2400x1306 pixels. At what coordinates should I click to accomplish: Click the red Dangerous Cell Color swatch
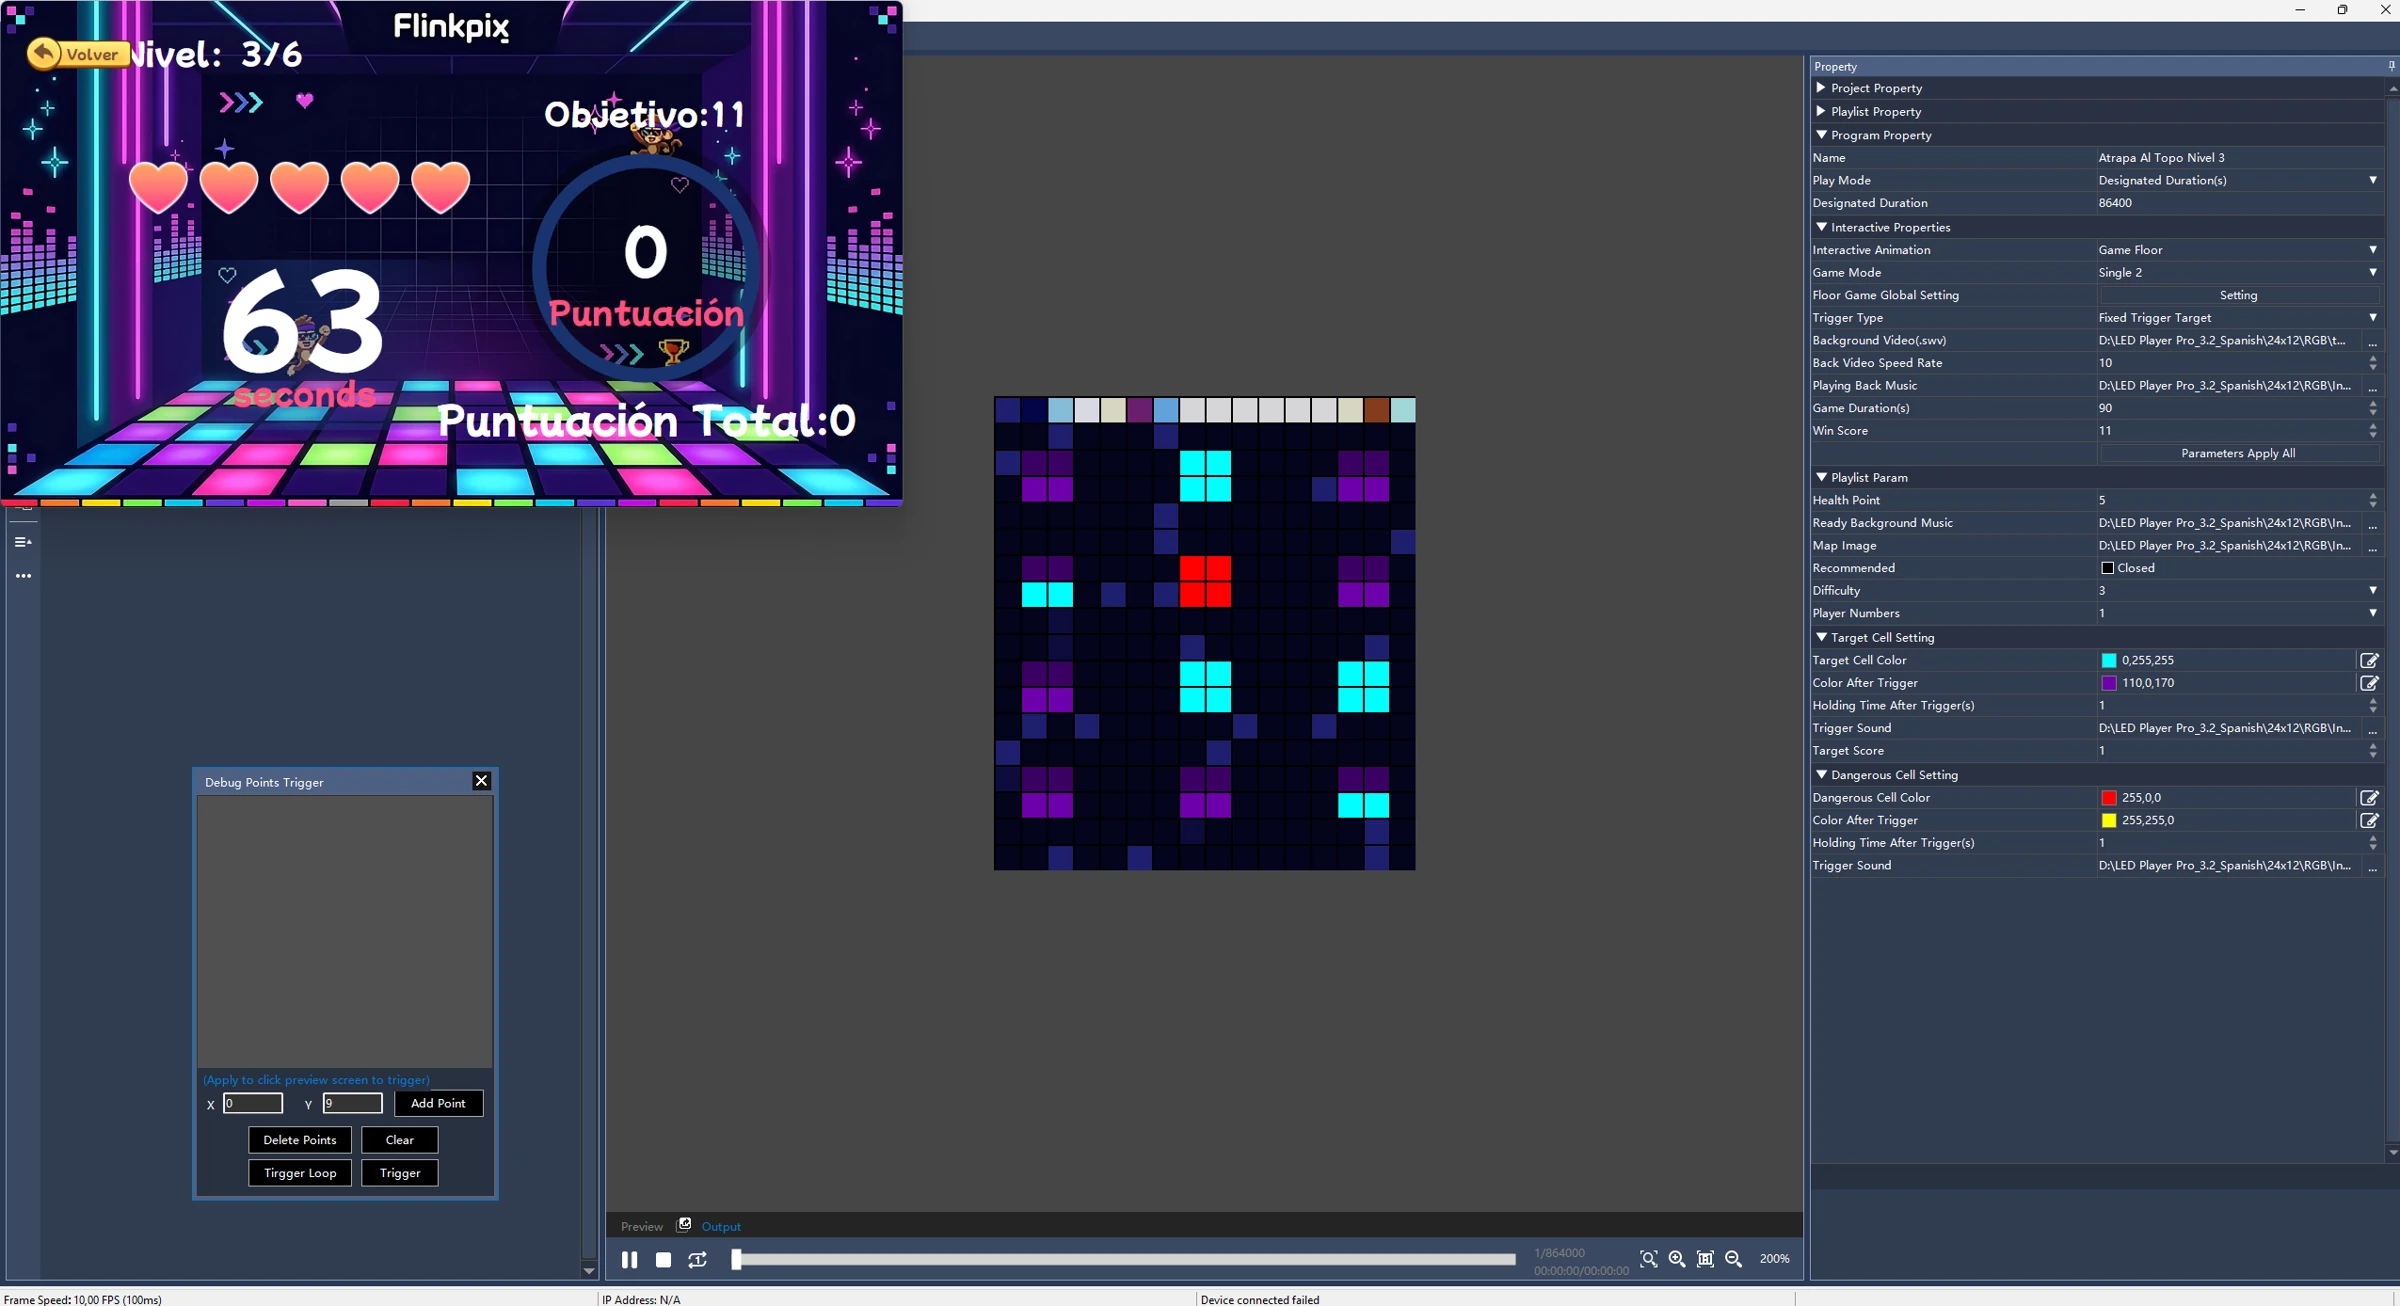tap(2108, 798)
